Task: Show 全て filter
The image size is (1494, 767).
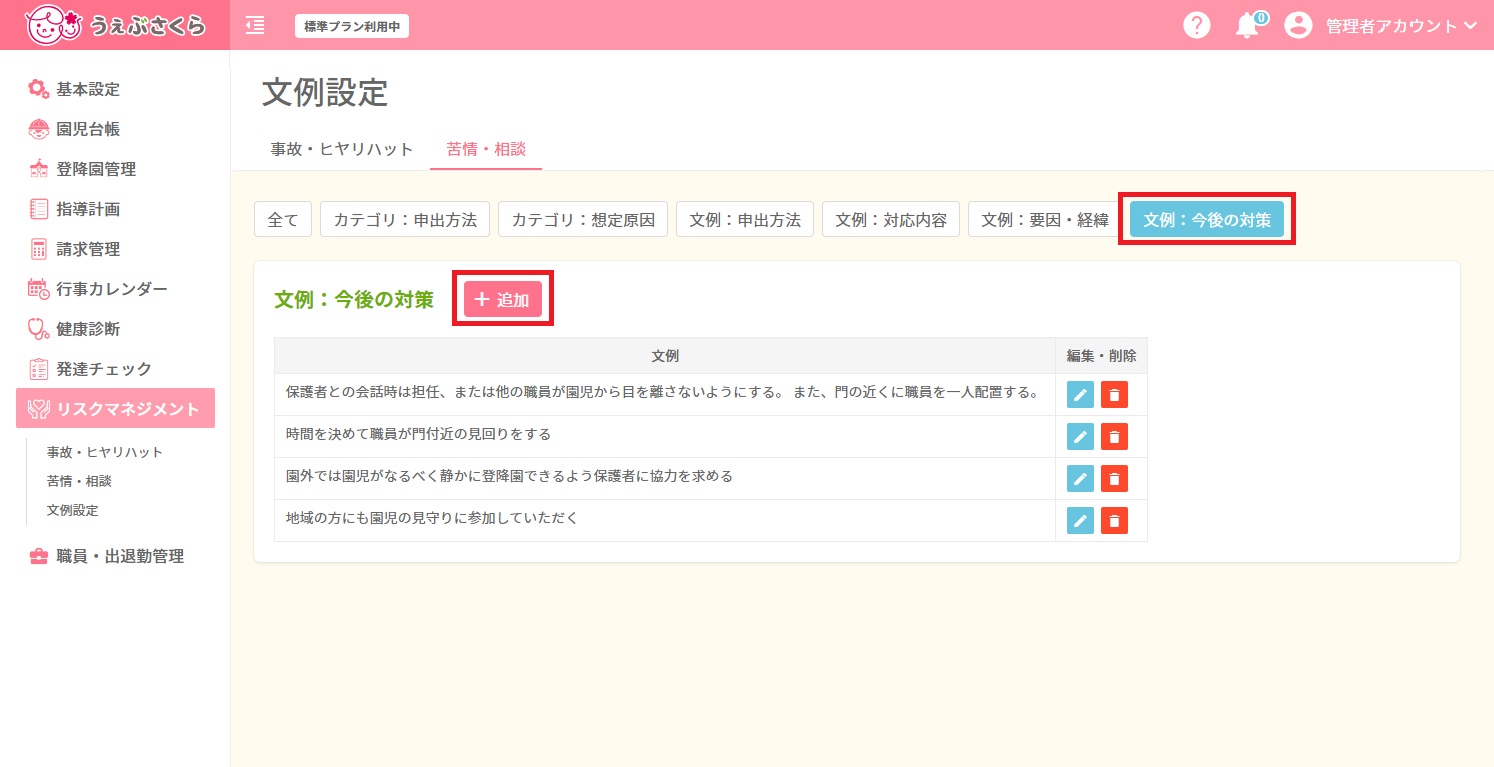Action: [x=283, y=220]
